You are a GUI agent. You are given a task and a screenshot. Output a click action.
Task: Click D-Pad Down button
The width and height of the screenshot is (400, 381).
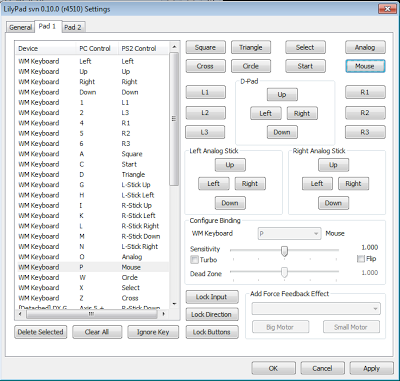282,132
